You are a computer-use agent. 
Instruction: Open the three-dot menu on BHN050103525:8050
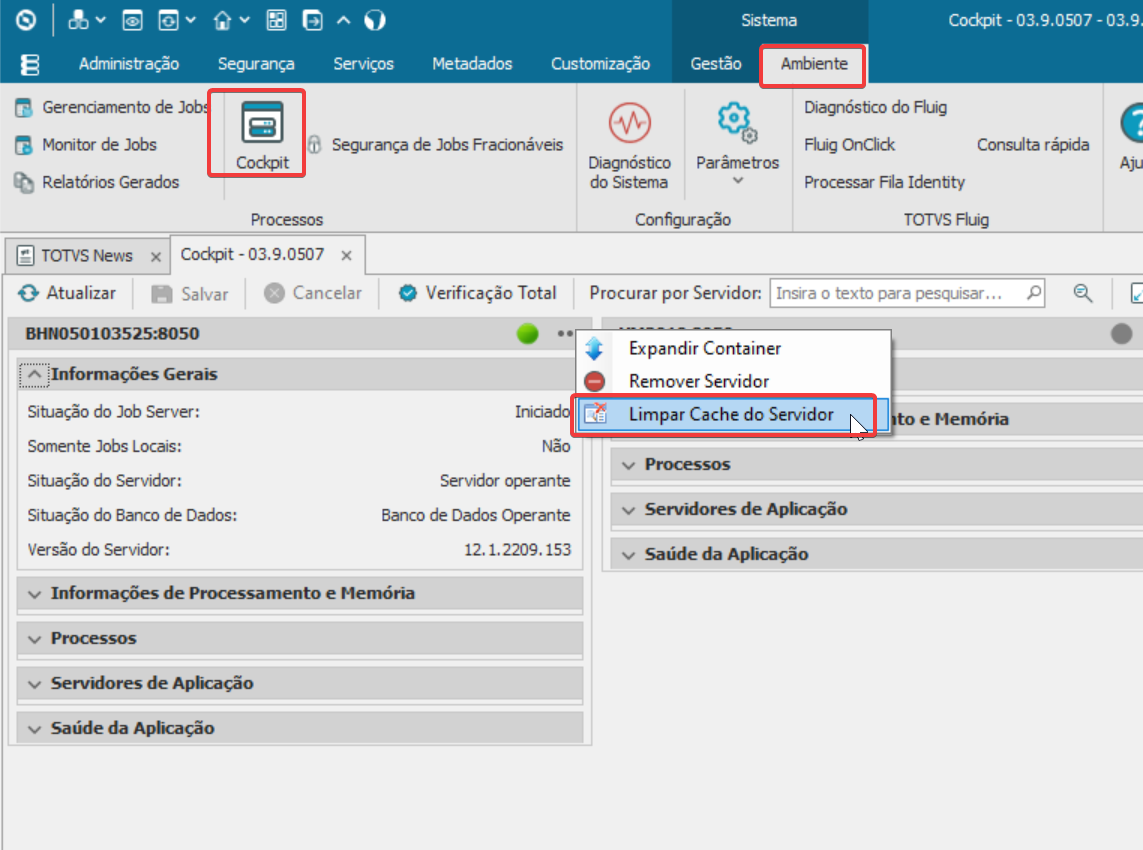(564, 334)
